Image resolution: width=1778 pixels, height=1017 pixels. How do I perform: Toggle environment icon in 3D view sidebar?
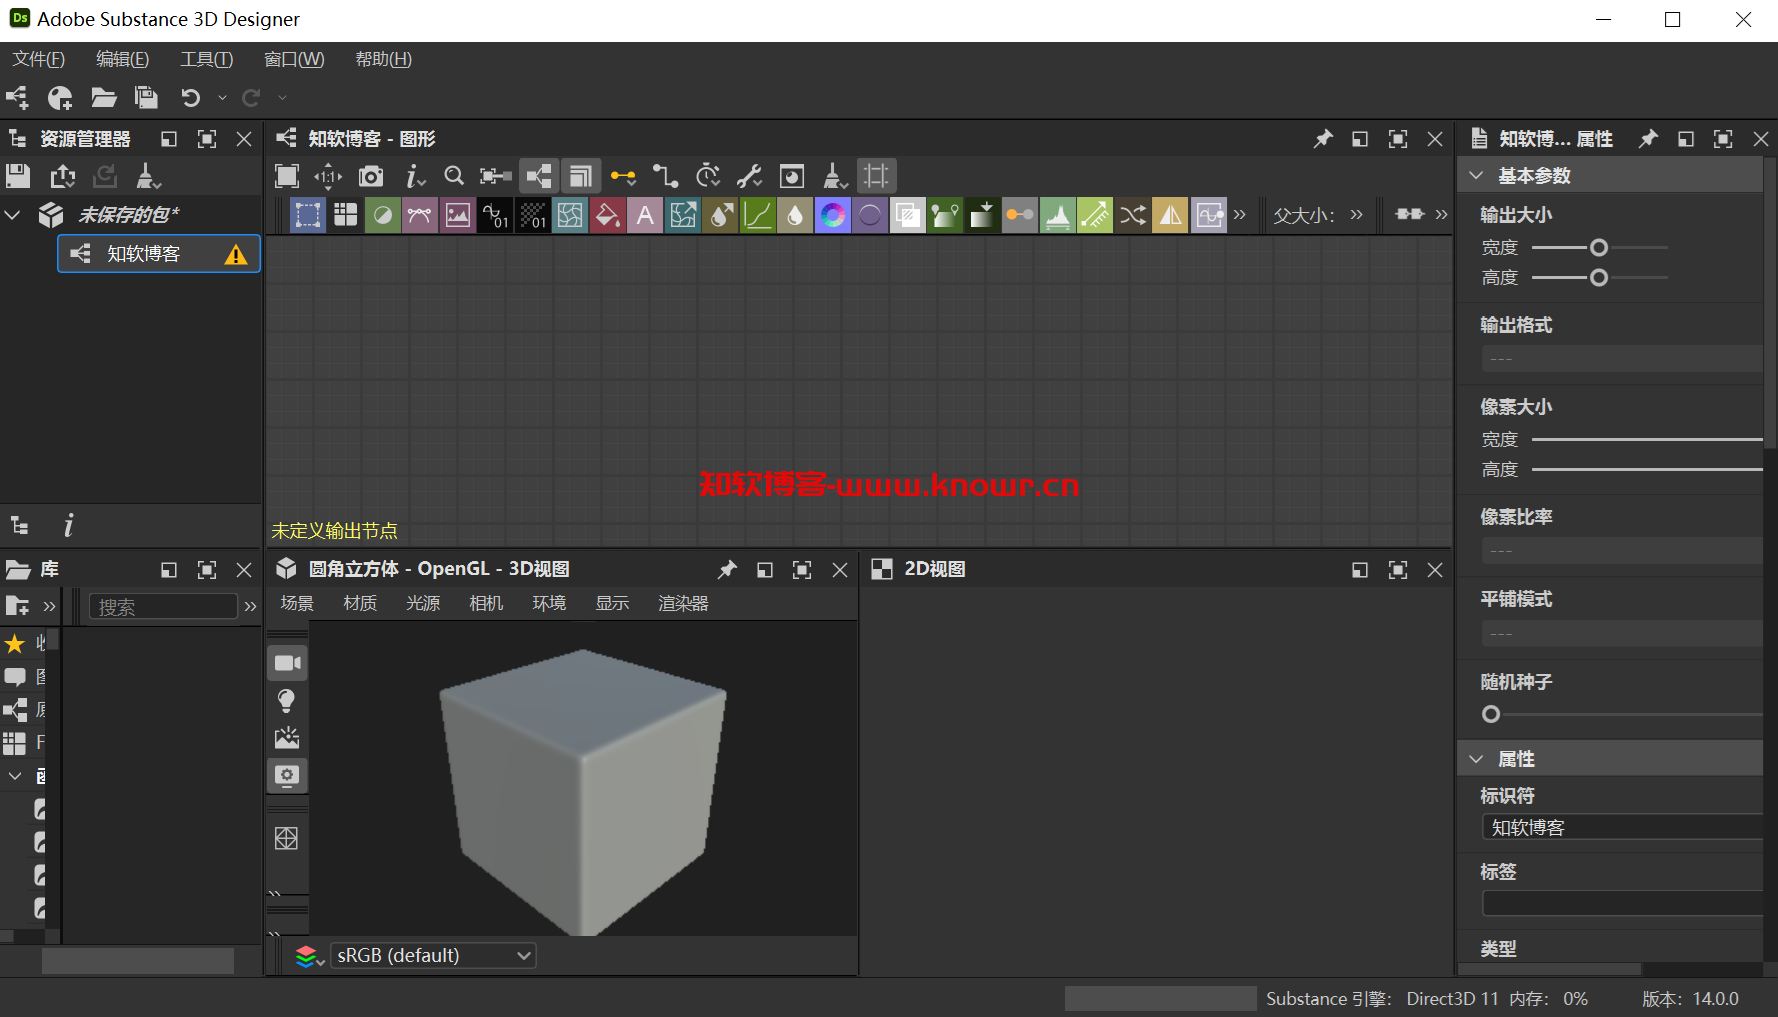click(287, 738)
